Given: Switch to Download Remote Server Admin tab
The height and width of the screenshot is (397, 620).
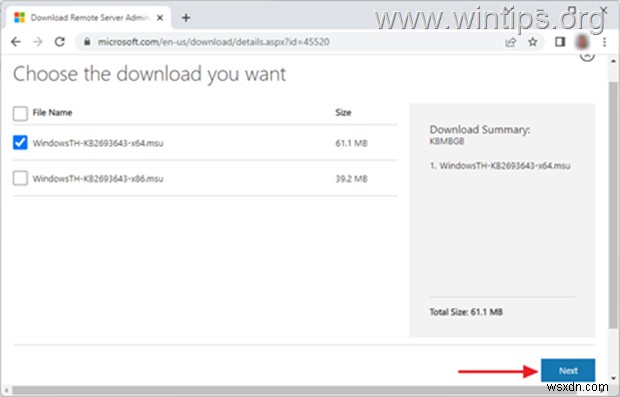Looking at the screenshot, I should [x=90, y=17].
